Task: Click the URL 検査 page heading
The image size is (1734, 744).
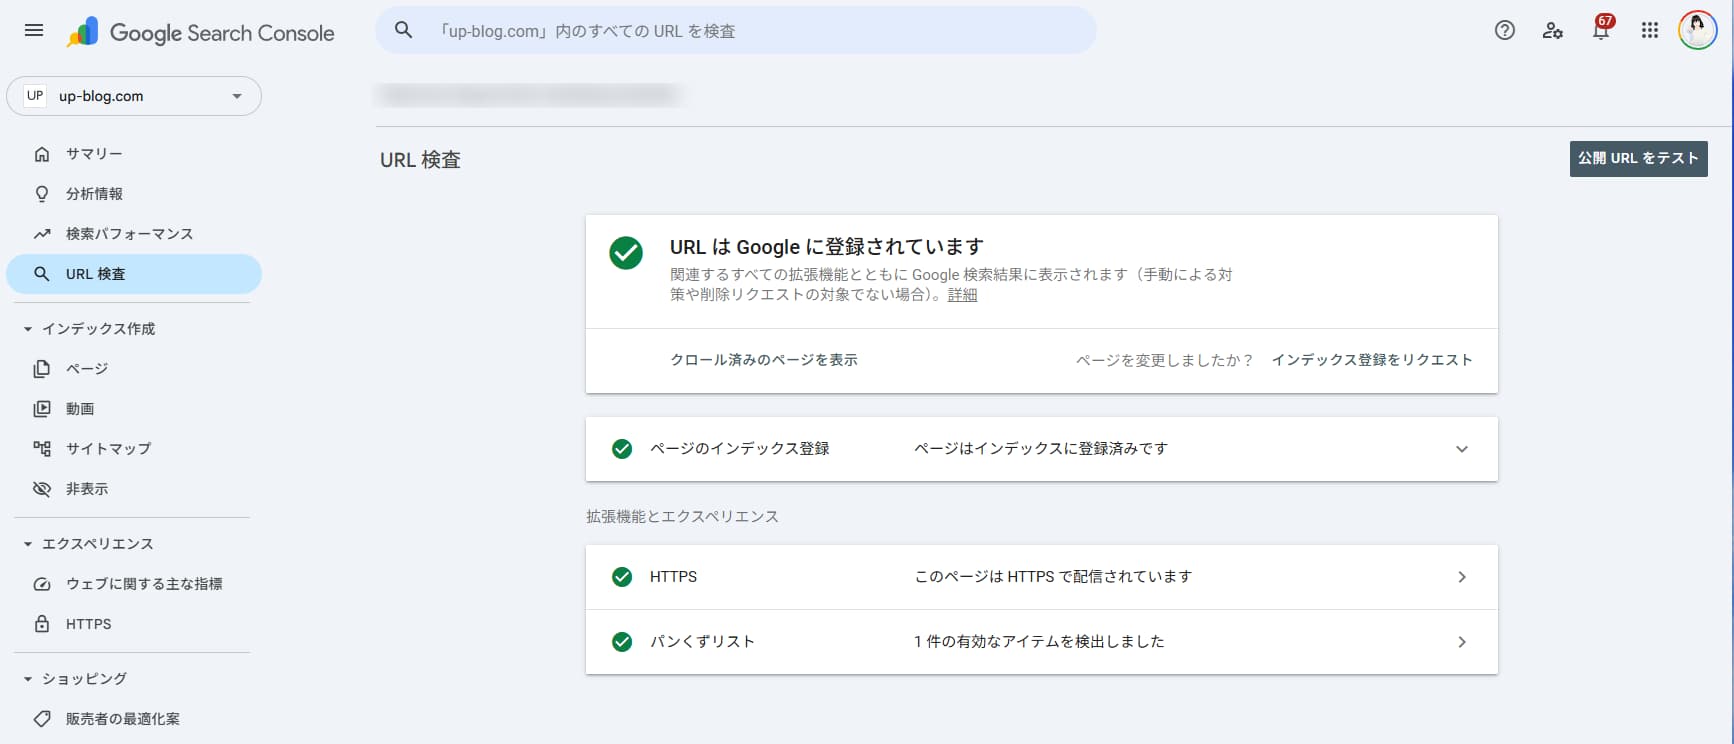Action: pyautogui.click(x=420, y=160)
